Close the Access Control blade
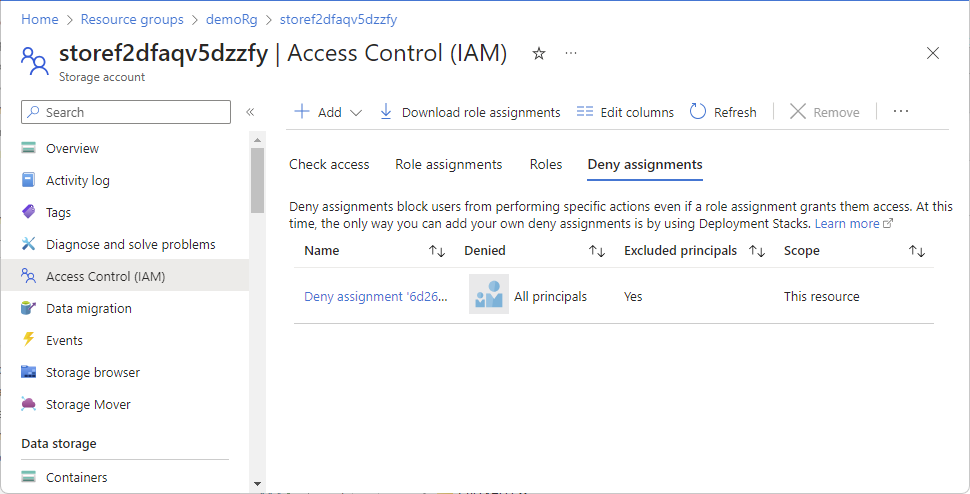 [x=933, y=53]
